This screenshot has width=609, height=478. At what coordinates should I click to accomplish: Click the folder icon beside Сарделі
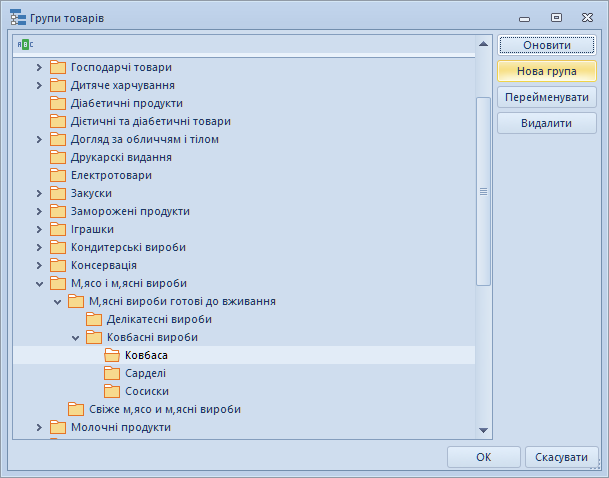click(x=111, y=373)
